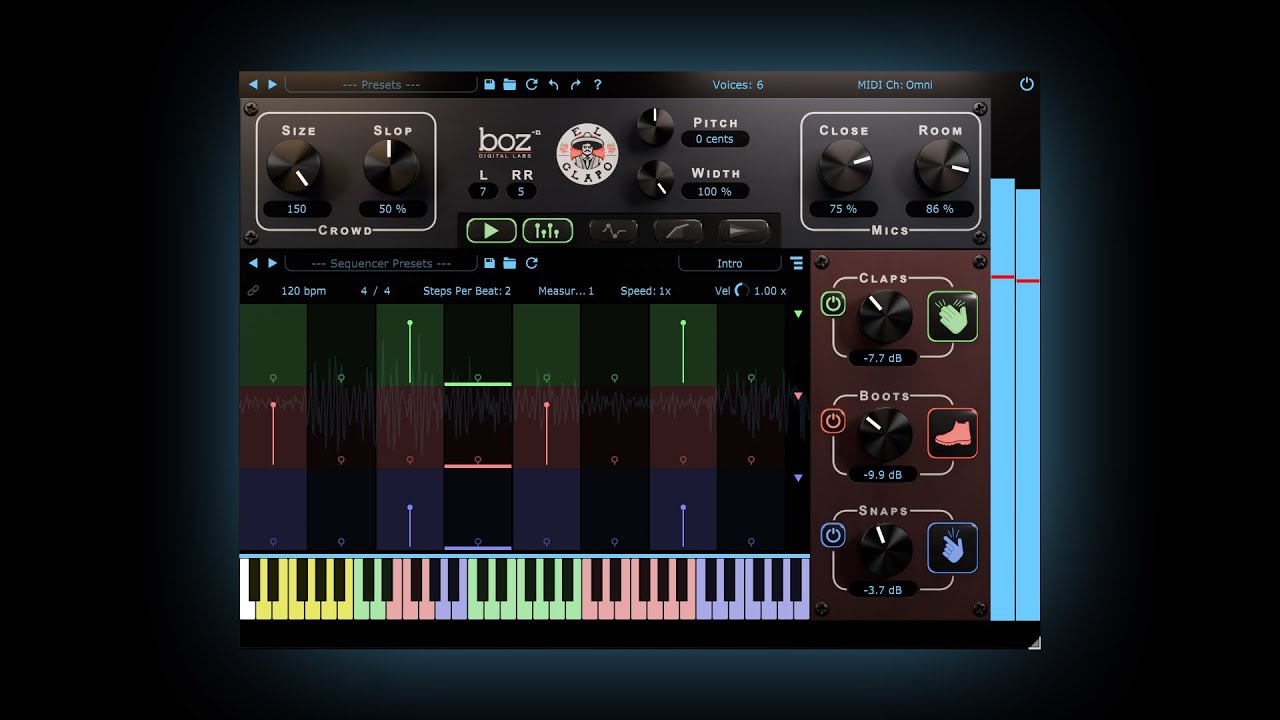
Task: Open help with the question mark icon
Action: [598, 85]
